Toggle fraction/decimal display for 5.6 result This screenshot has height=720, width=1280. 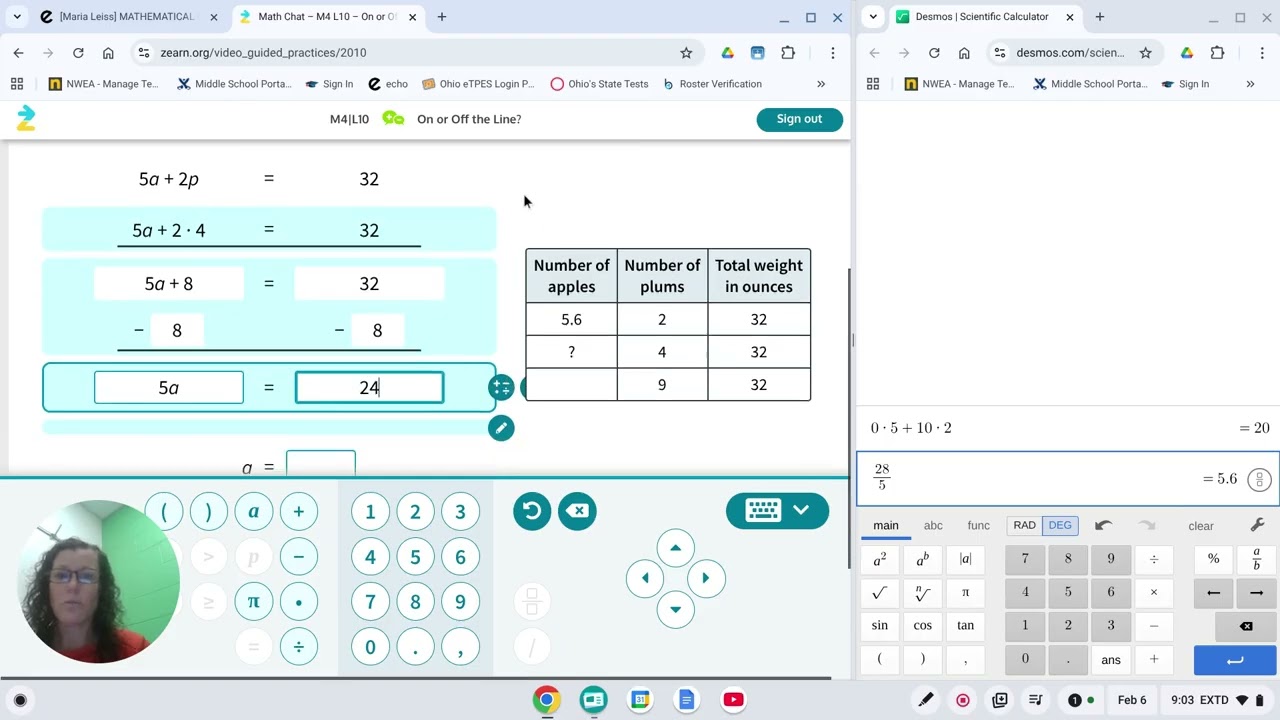(1260, 479)
